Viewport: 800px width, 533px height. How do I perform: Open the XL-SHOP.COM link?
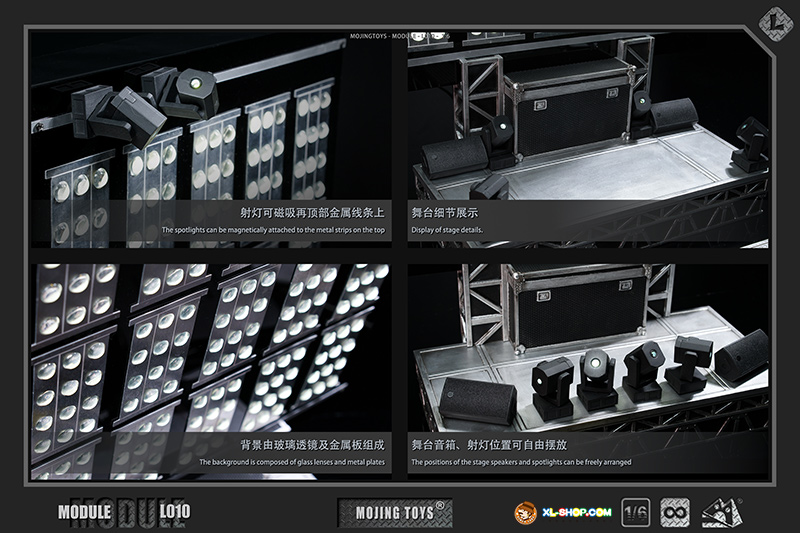coord(574,512)
